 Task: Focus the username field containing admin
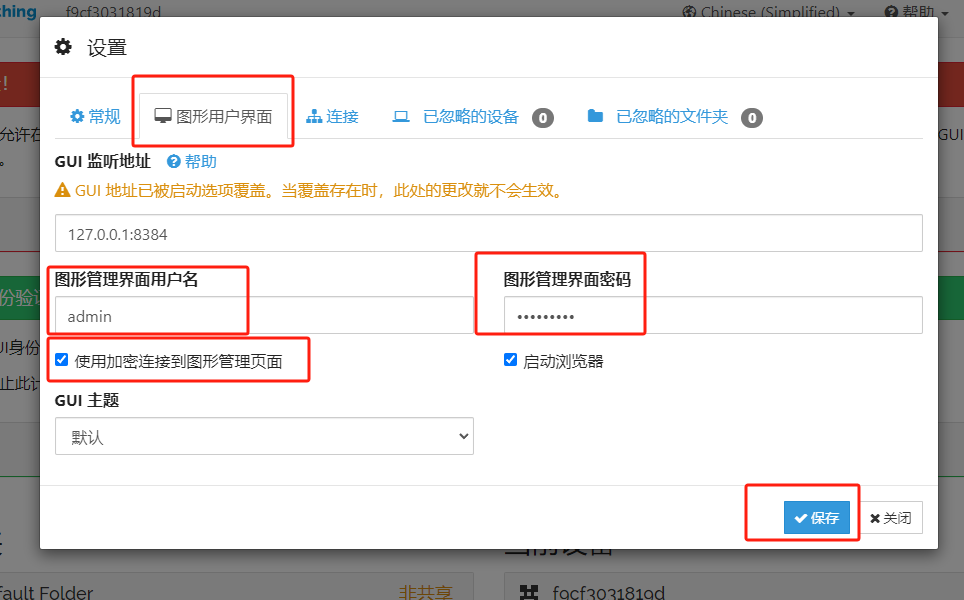[x=264, y=315]
